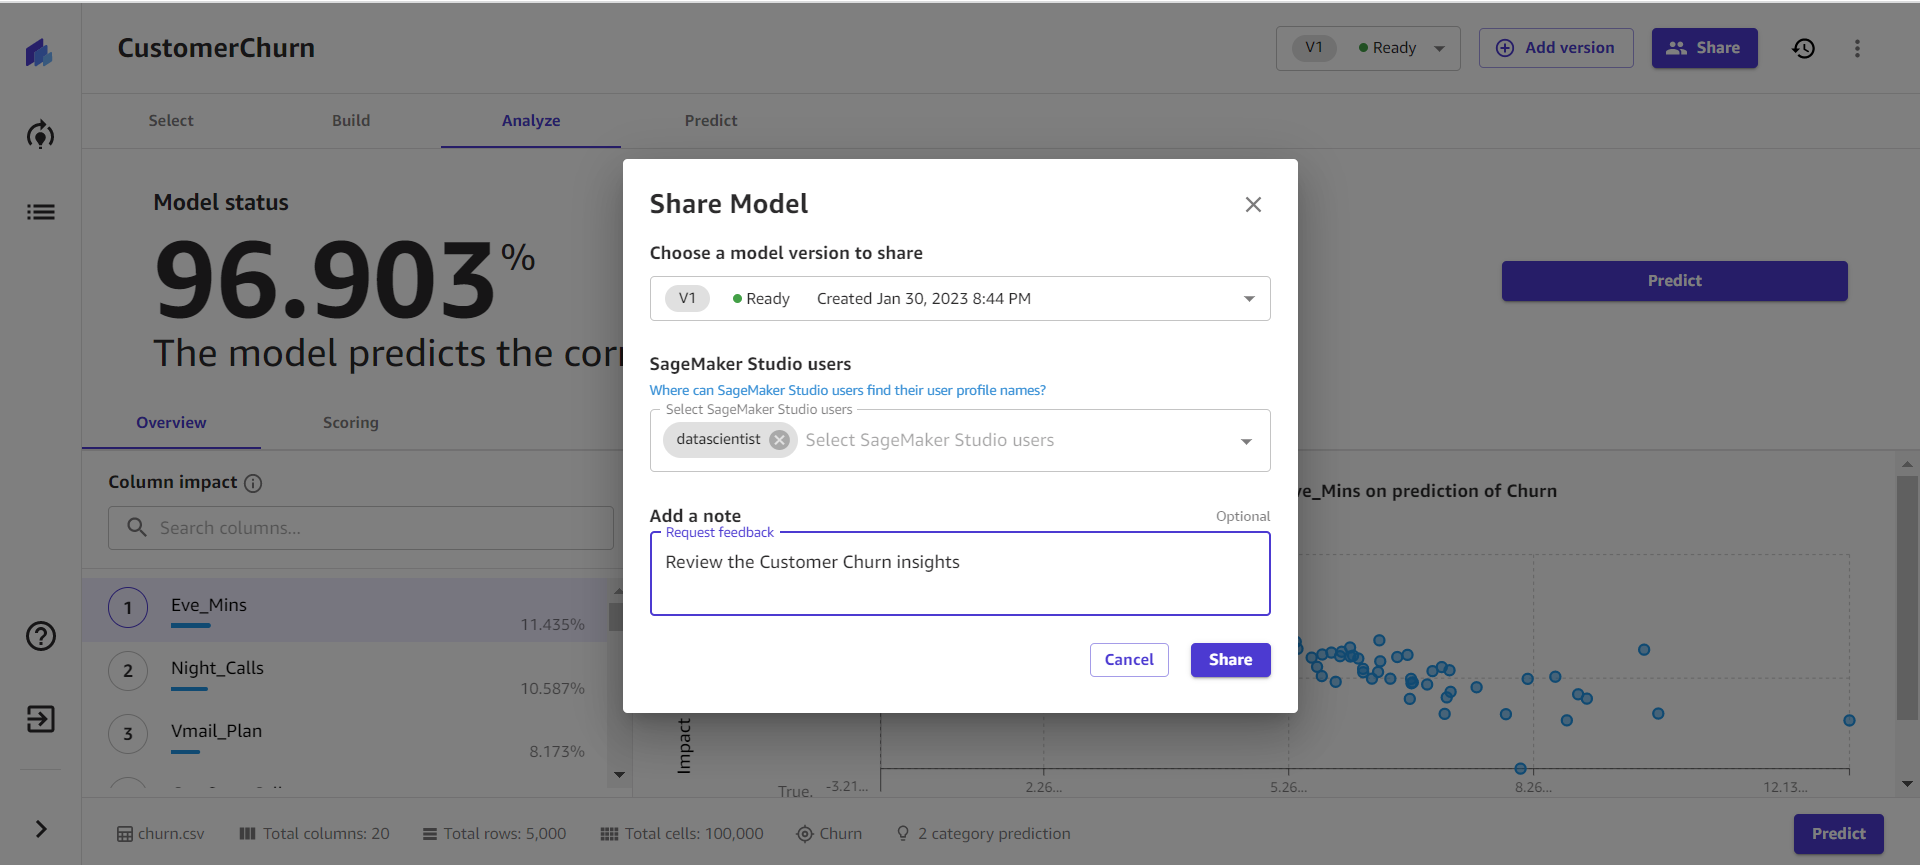Click the Total rows: 5,000 status entry
1920x865 pixels.
494,834
